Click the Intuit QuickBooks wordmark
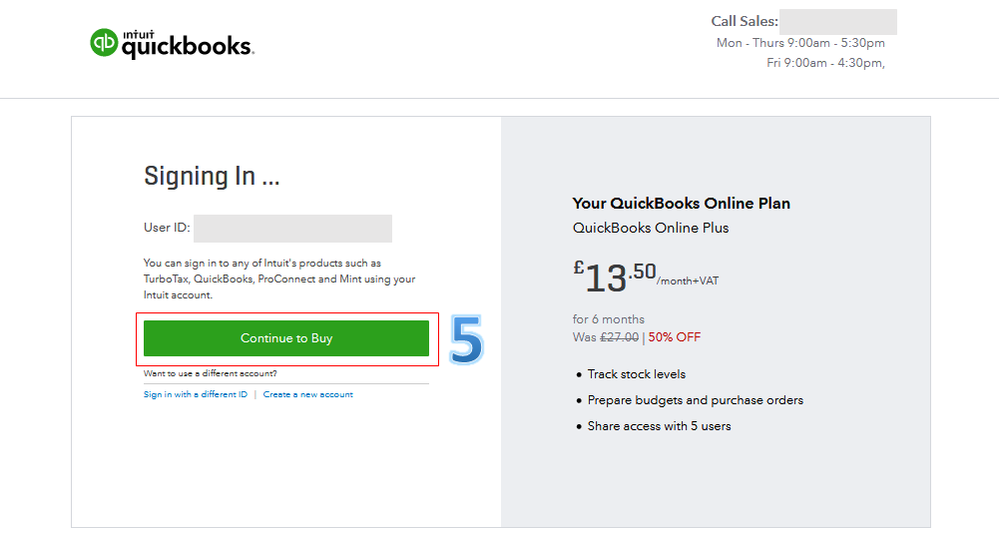 tap(186, 44)
